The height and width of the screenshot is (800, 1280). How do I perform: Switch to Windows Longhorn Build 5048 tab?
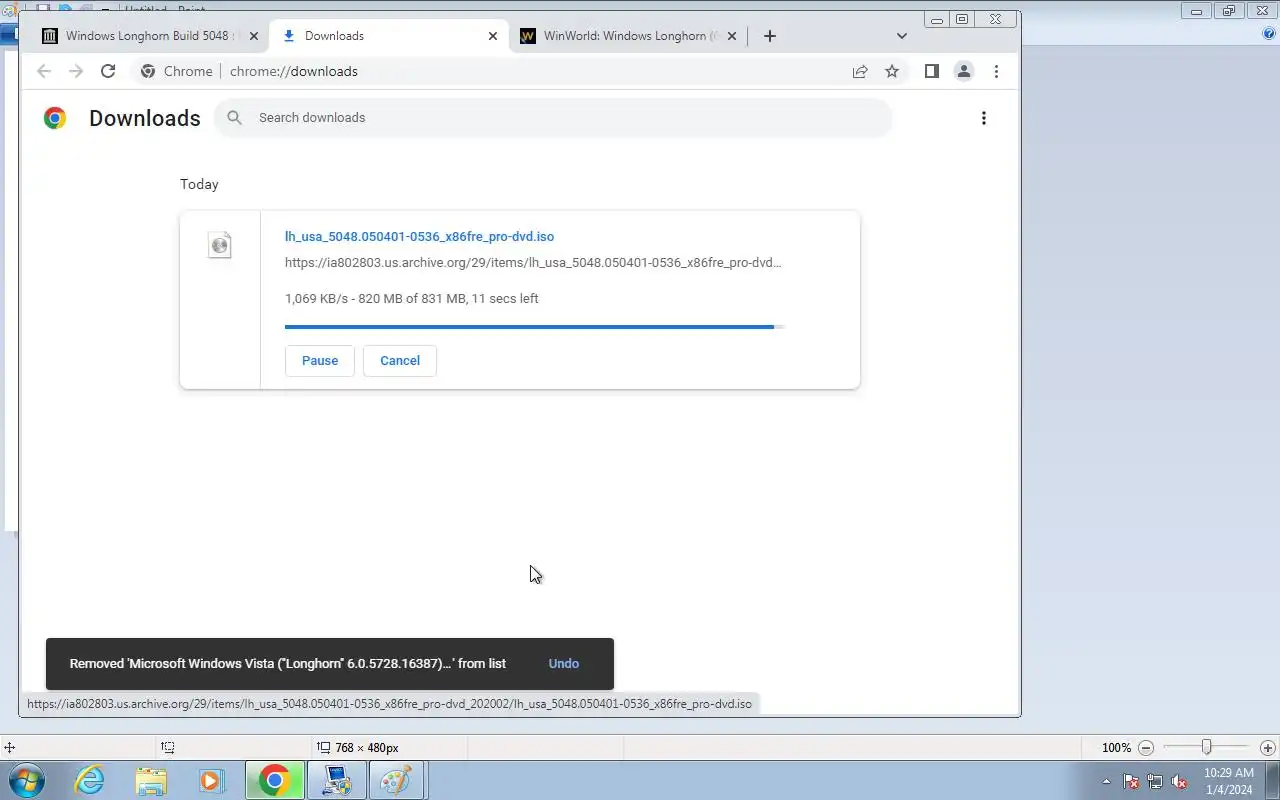pyautogui.click(x=150, y=36)
